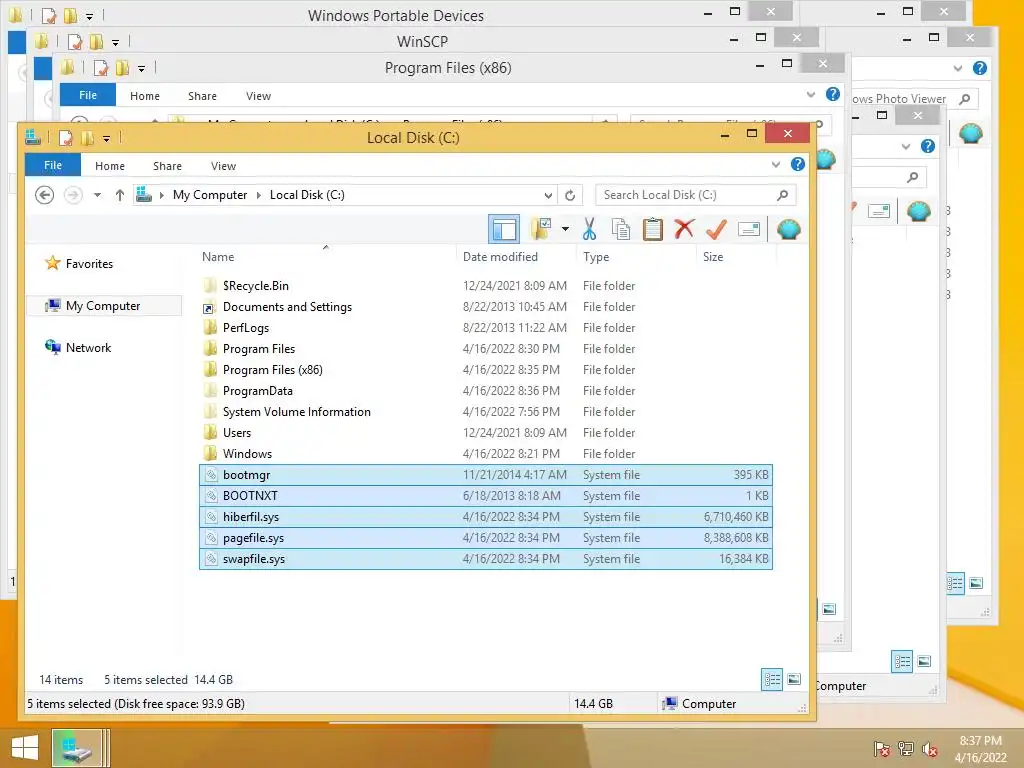Click the folder options toolbar icon
Image resolution: width=1024 pixels, height=768 pixels.
541,229
